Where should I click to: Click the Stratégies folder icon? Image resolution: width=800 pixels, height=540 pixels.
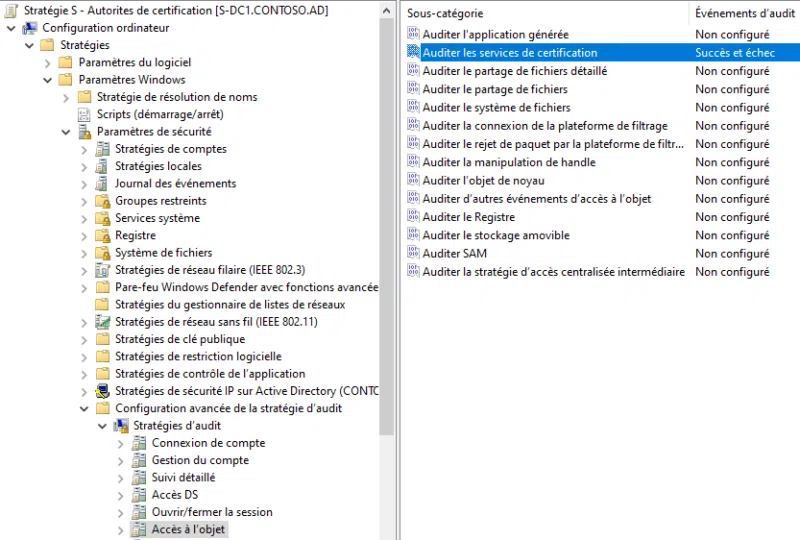47,45
